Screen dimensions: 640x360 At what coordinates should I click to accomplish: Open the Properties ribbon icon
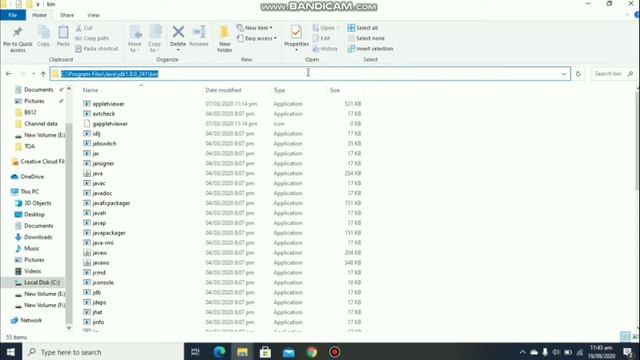296,33
